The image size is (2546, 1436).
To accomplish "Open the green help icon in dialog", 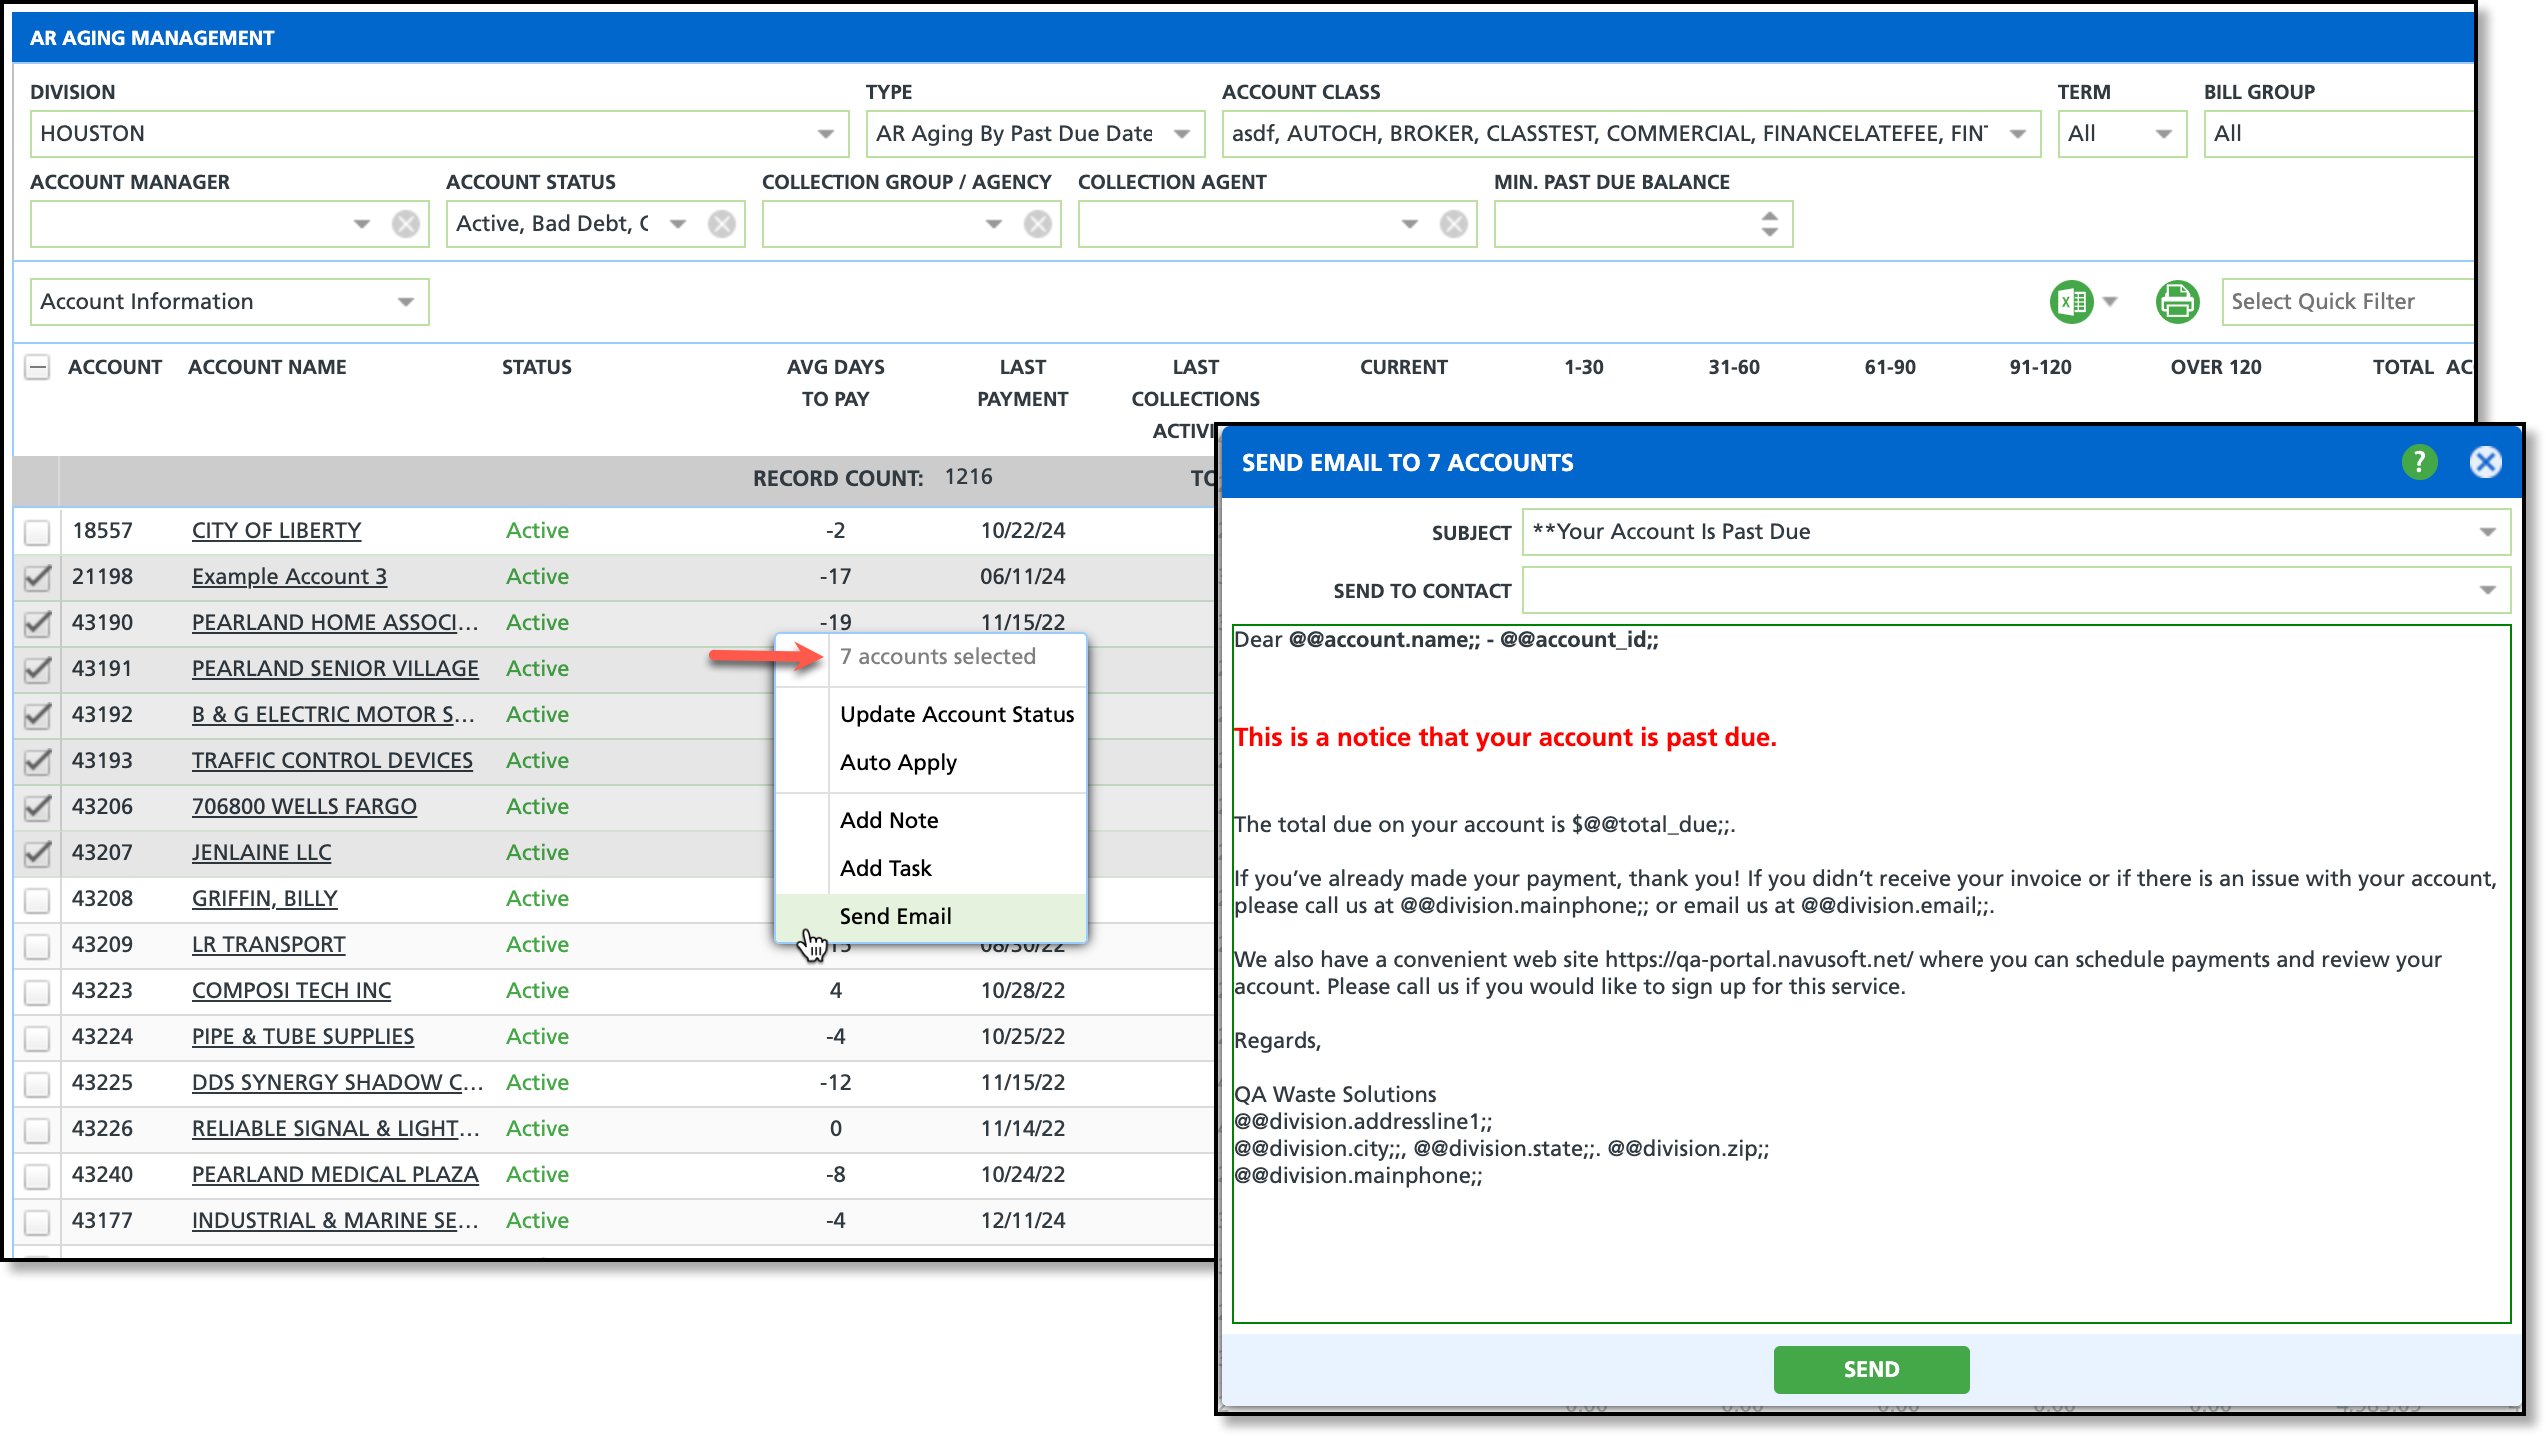I will click(x=2418, y=462).
